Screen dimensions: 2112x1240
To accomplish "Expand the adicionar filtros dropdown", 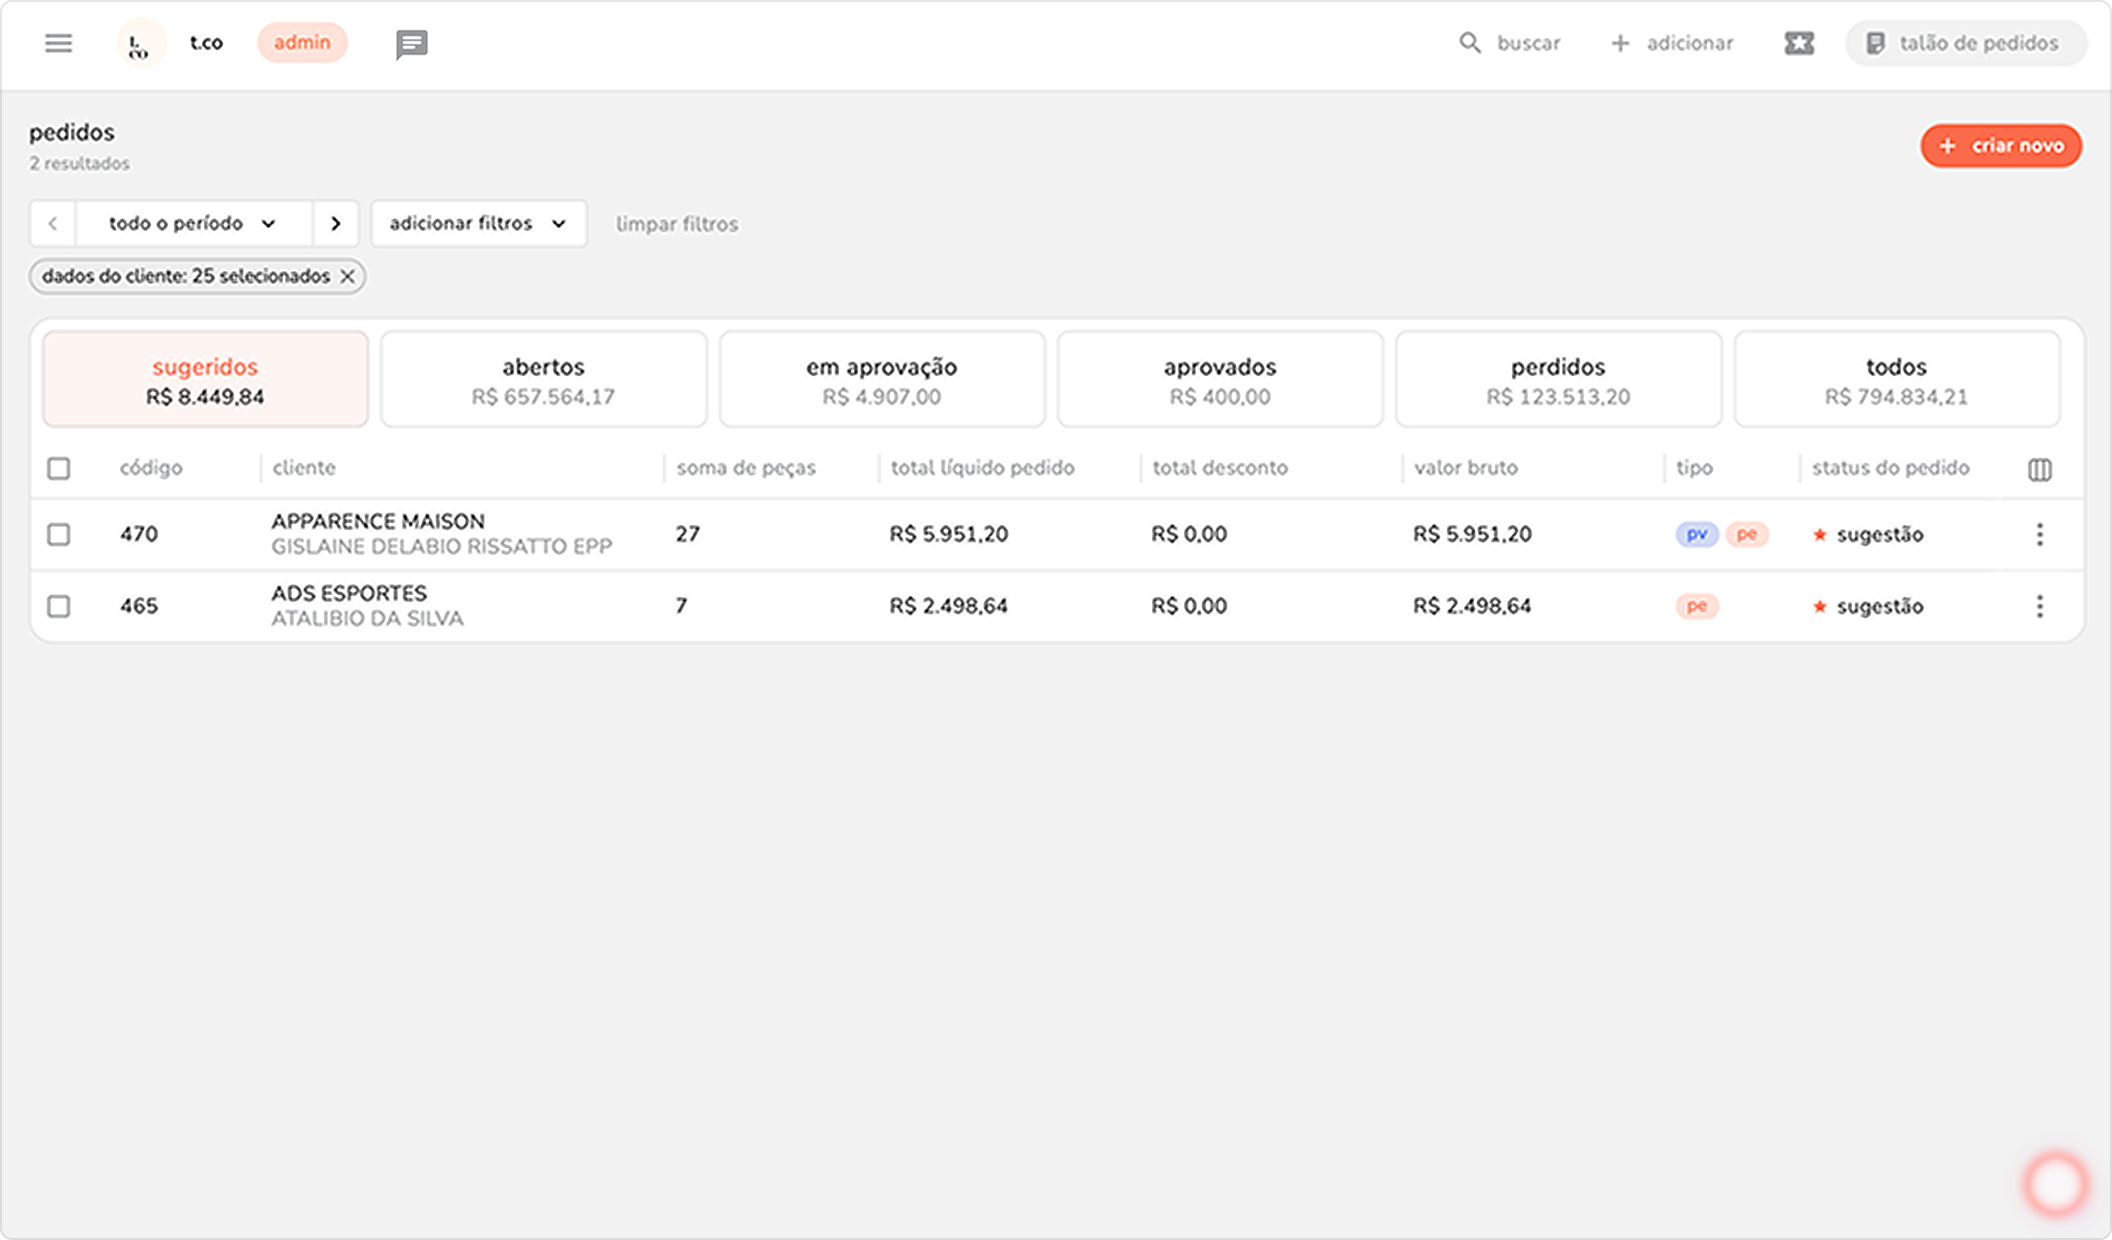I will tap(478, 223).
